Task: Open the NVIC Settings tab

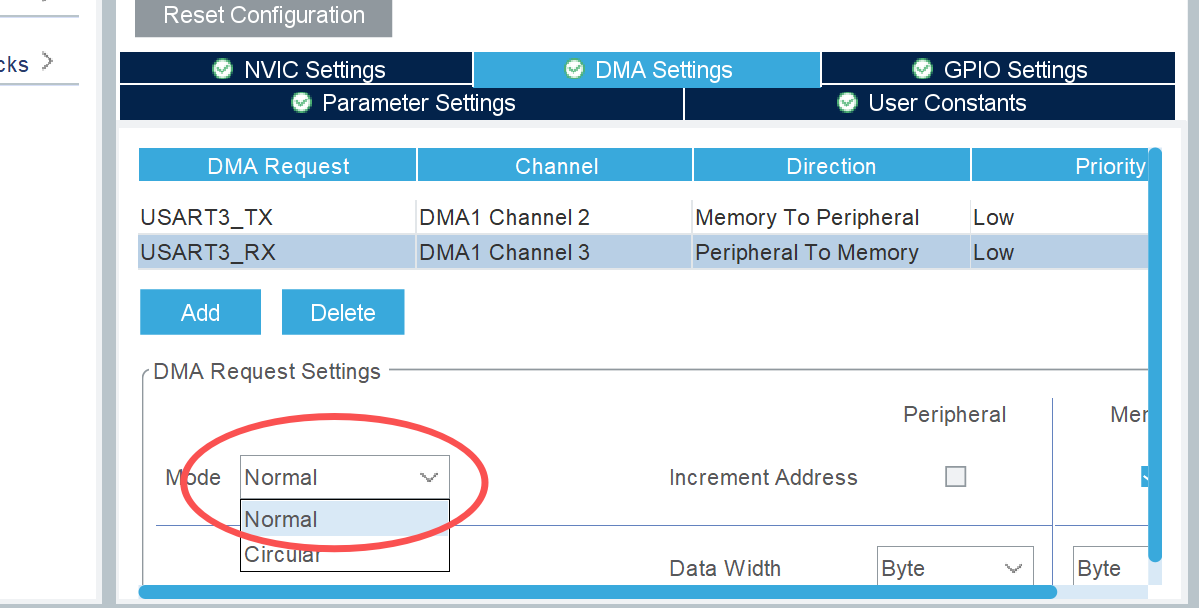Action: (296, 70)
